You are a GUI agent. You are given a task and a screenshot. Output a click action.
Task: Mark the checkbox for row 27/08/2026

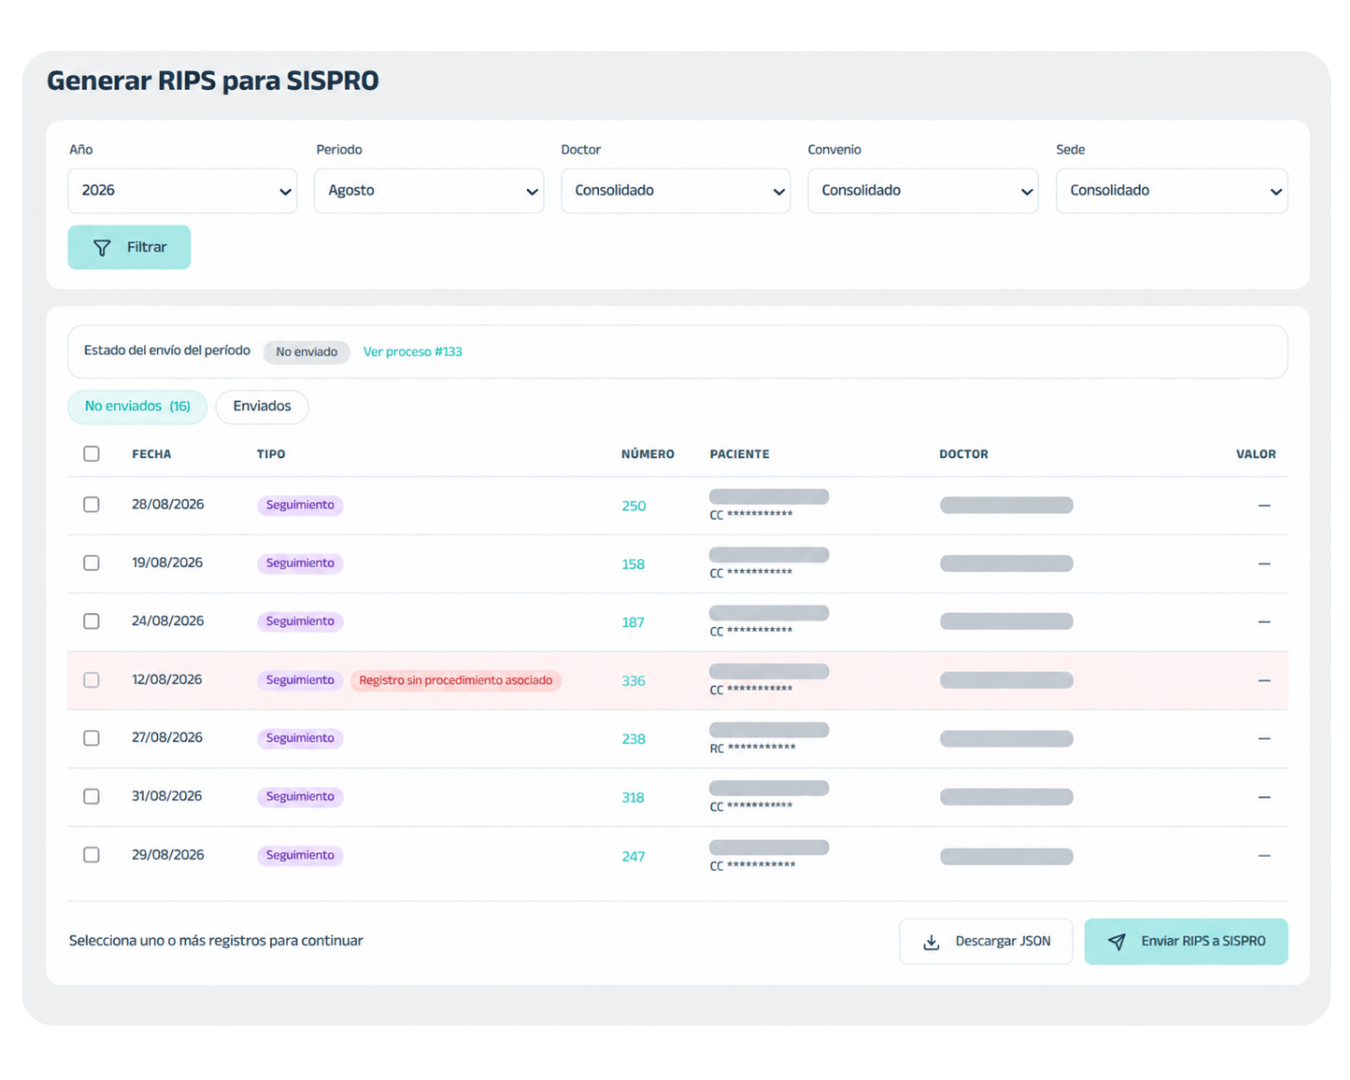click(91, 738)
